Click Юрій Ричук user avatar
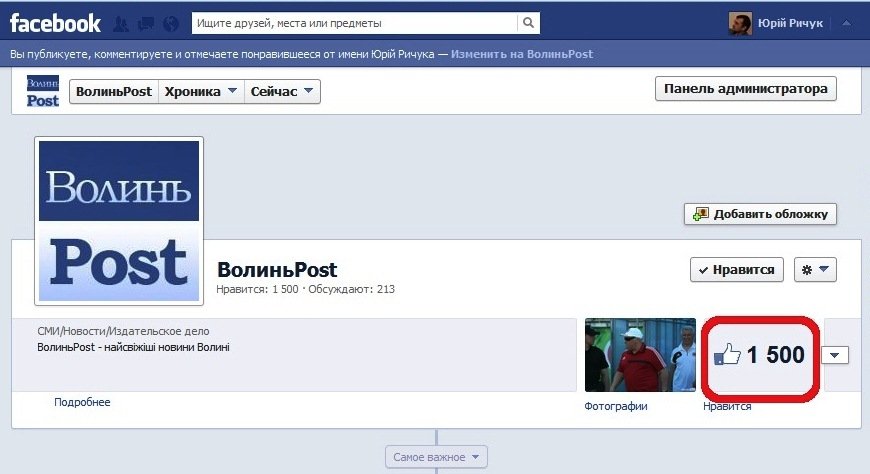 pos(741,23)
